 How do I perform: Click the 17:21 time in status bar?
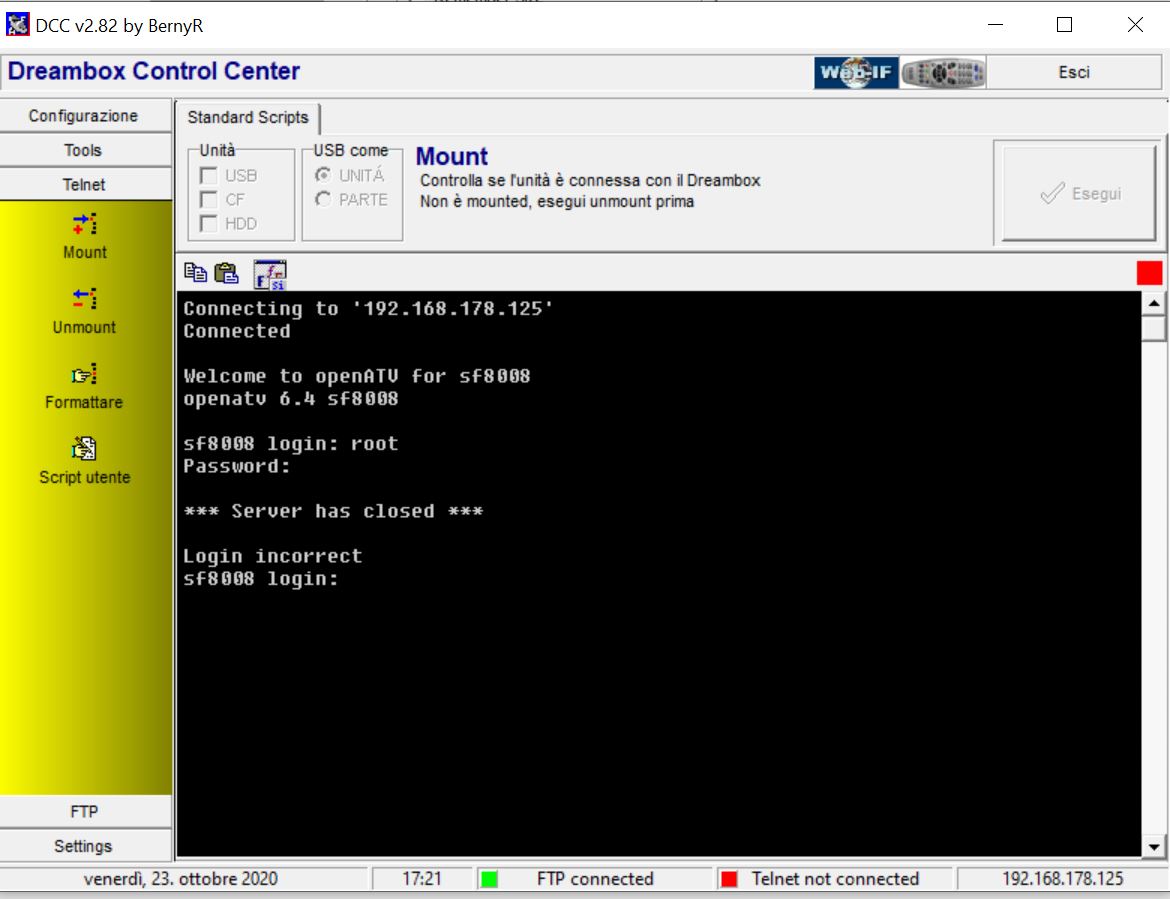pyautogui.click(x=422, y=880)
